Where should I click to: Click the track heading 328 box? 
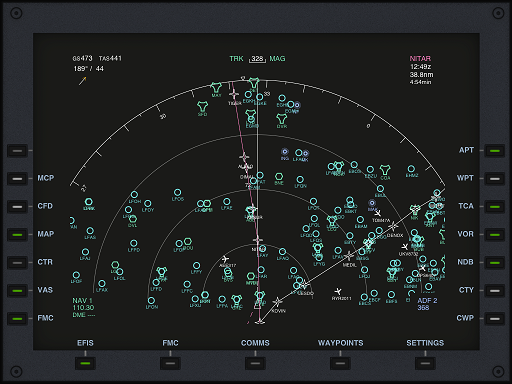[x=257, y=59]
